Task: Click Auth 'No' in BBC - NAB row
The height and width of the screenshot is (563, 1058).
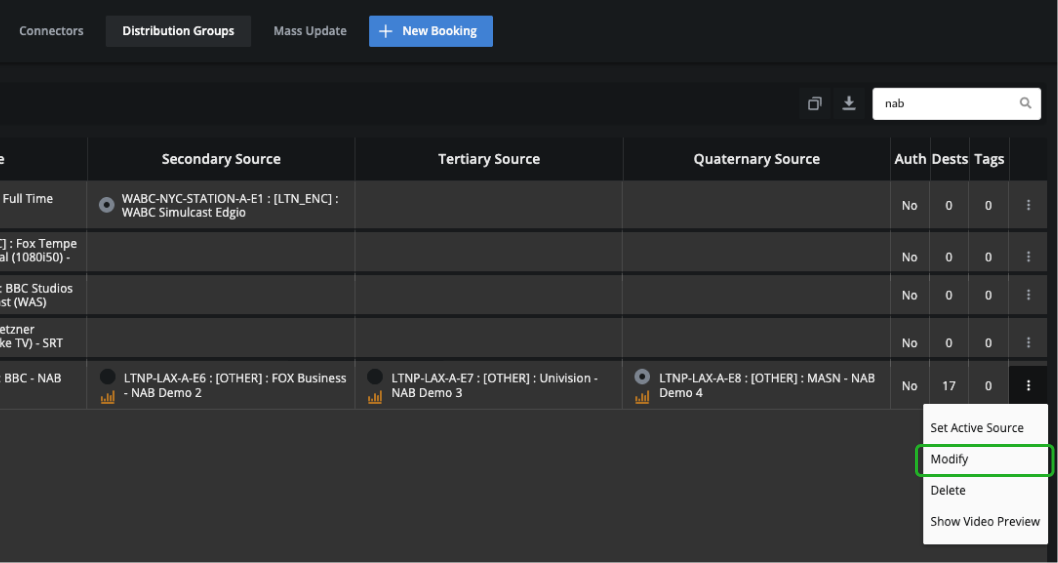Action: pos(910,386)
